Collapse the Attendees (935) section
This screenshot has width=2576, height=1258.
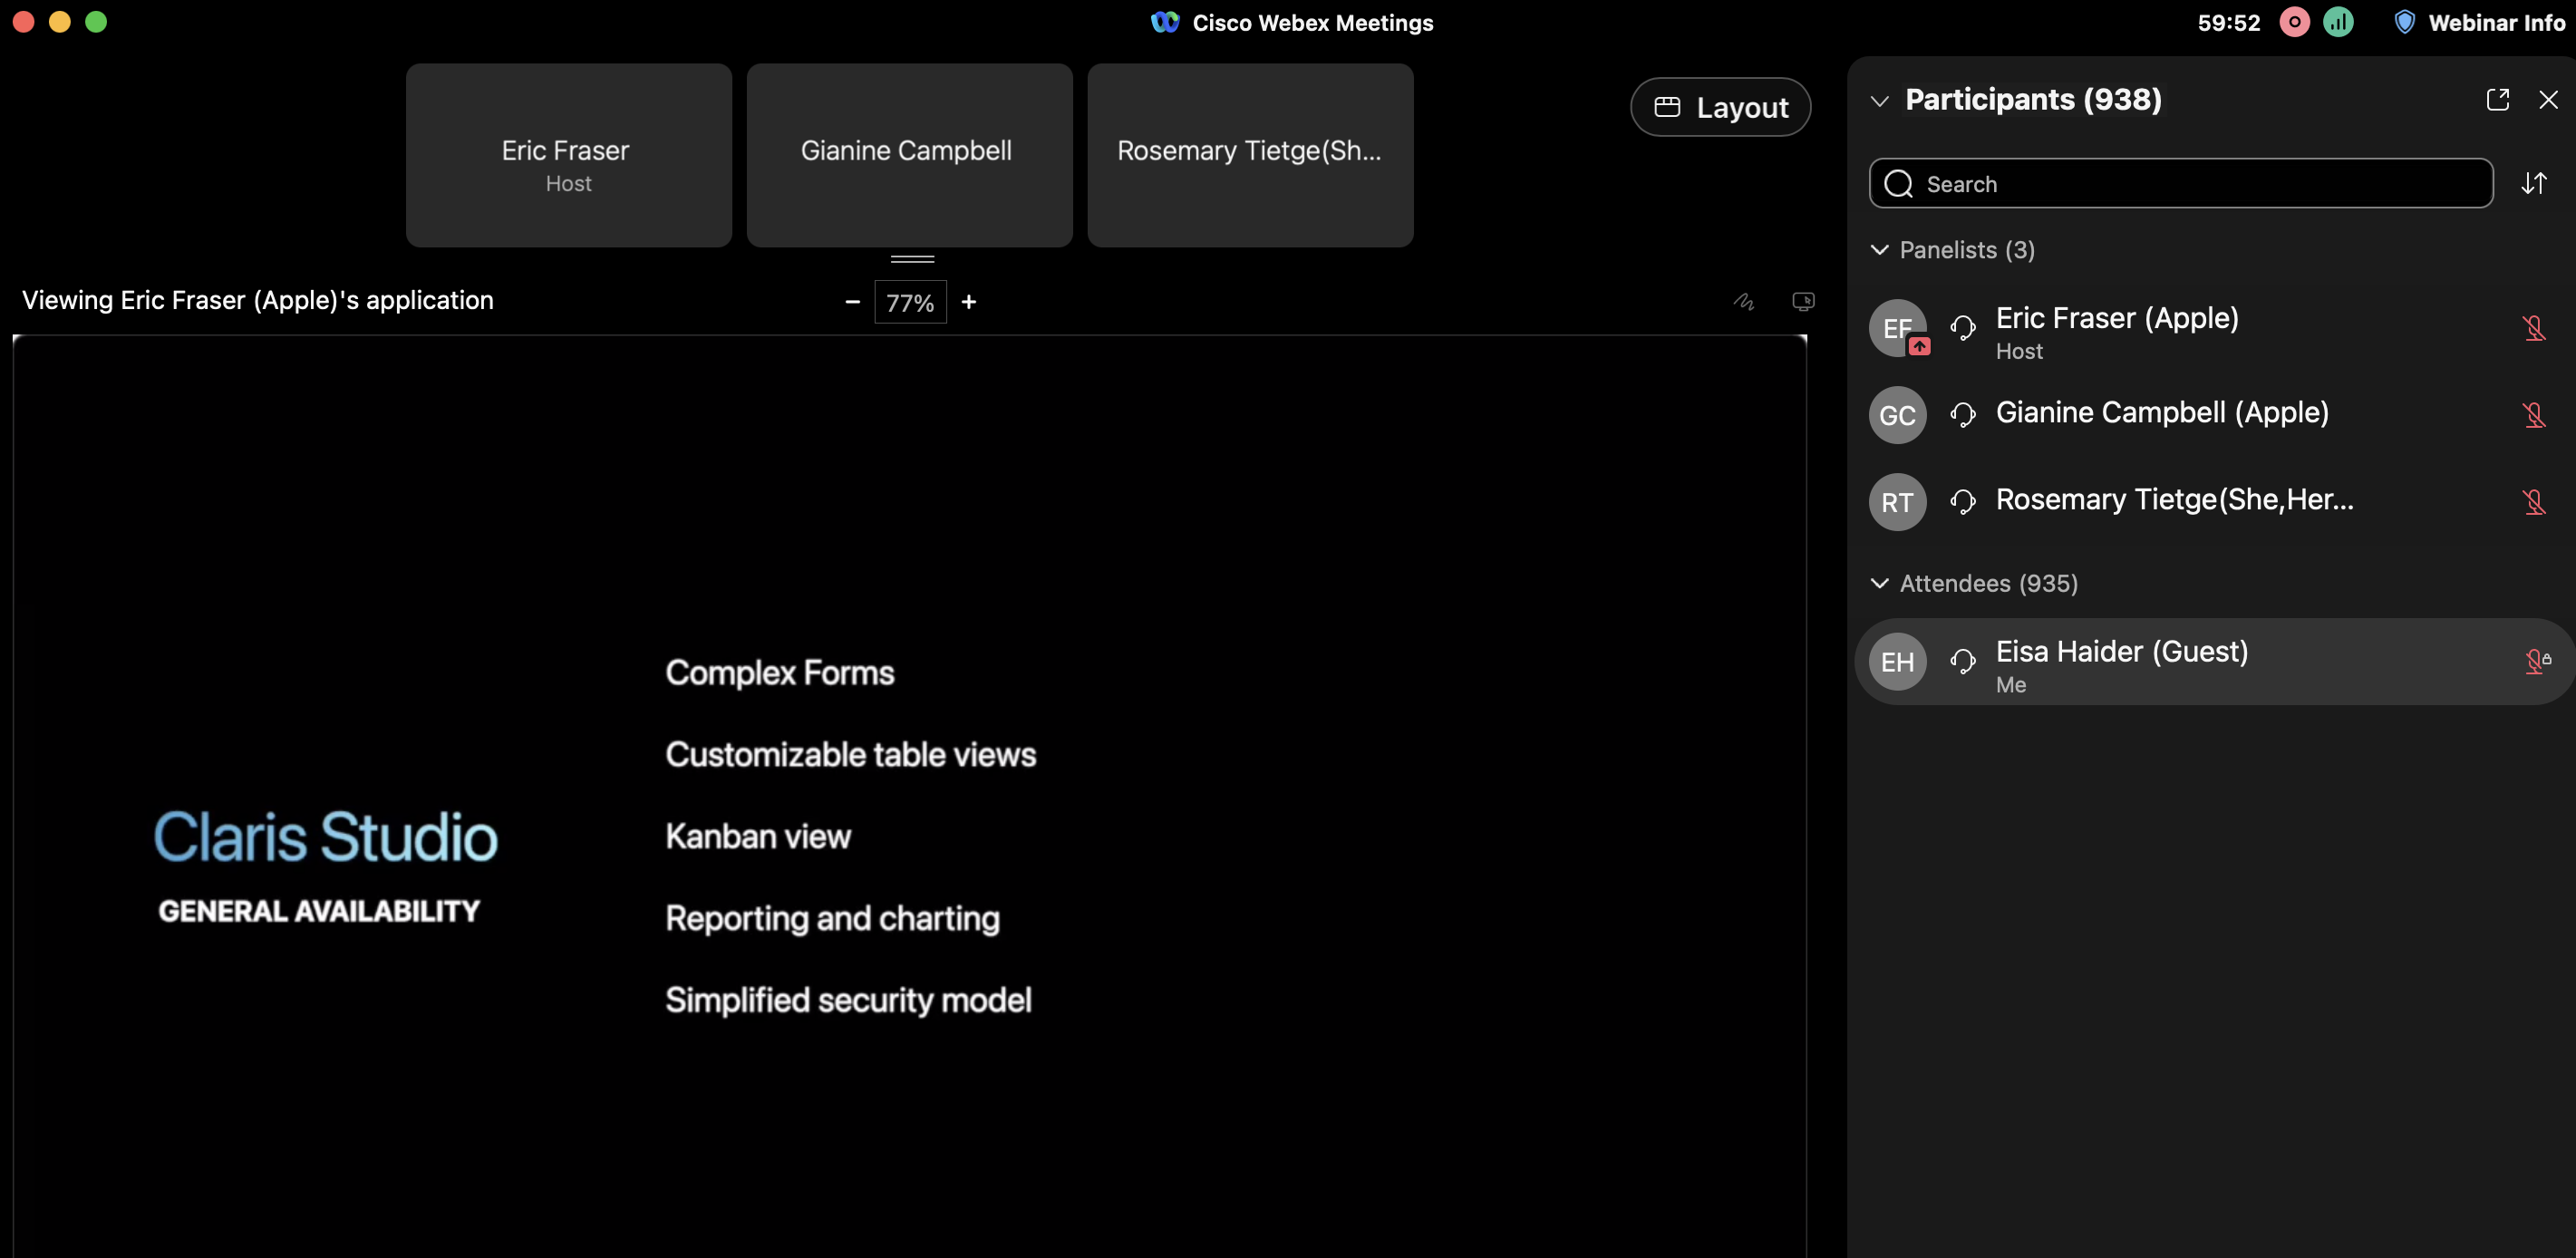(1879, 583)
